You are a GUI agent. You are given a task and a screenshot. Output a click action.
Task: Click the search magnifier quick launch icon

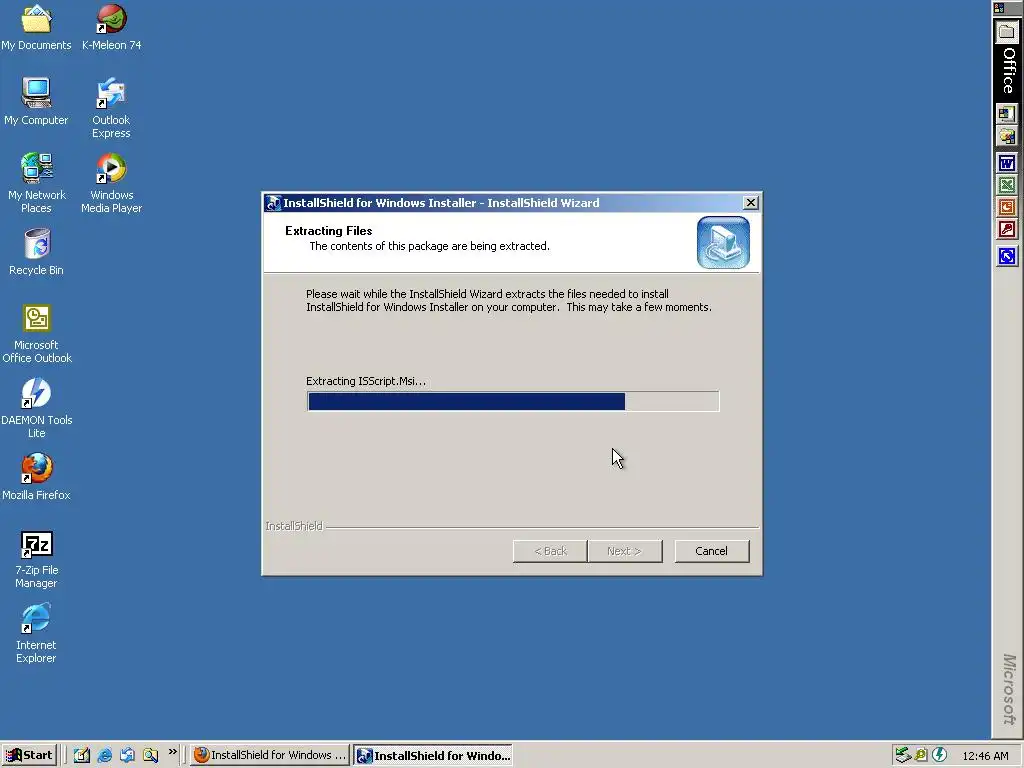[150, 755]
